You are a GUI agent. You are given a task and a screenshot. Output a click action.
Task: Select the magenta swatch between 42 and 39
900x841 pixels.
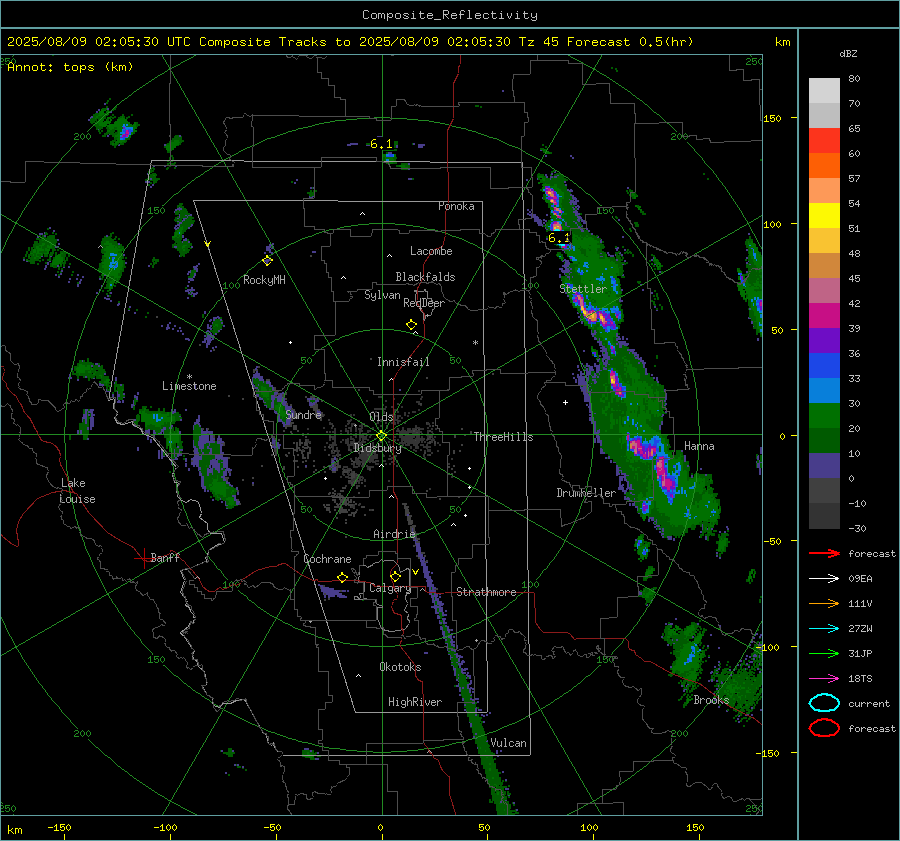pos(824,315)
